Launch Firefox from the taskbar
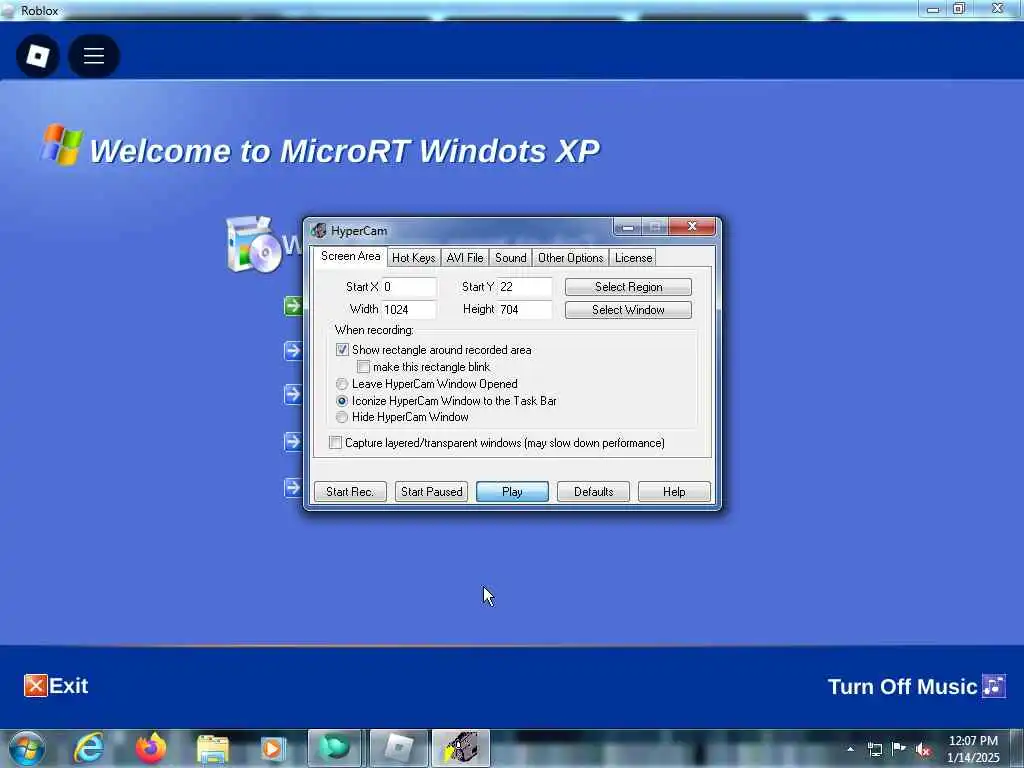 click(x=151, y=748)
